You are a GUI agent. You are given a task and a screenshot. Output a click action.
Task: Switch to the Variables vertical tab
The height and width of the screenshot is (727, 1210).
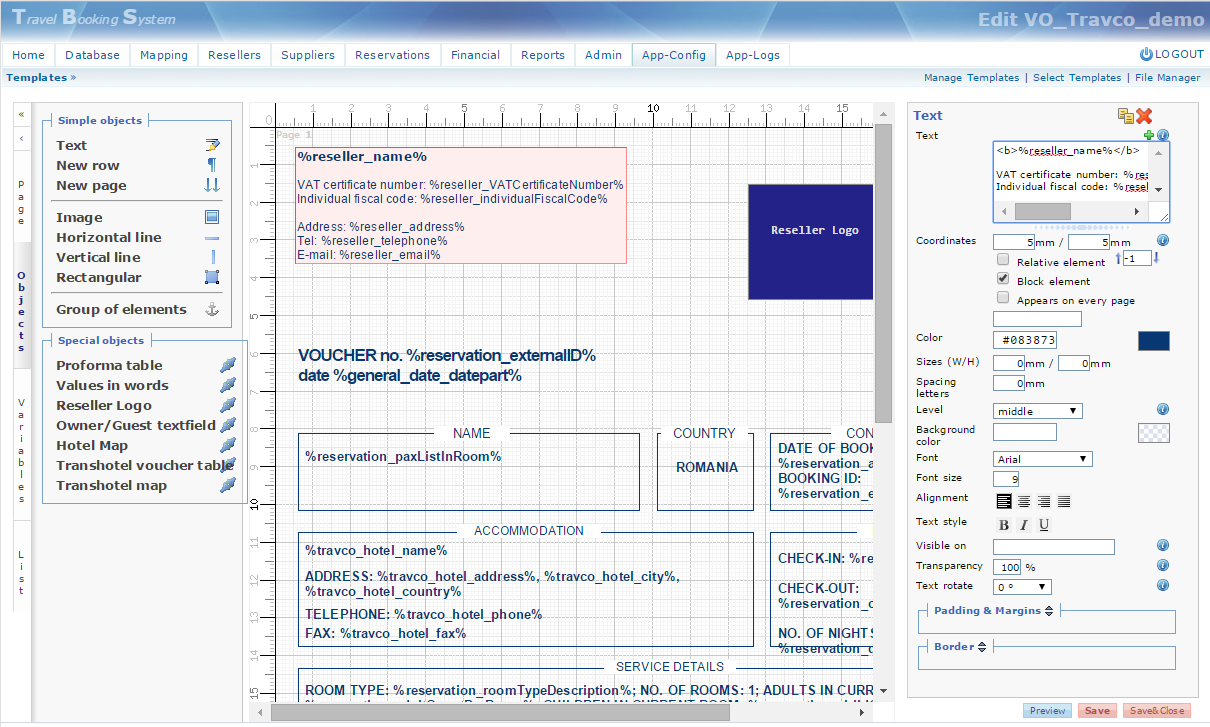[21, 450]
